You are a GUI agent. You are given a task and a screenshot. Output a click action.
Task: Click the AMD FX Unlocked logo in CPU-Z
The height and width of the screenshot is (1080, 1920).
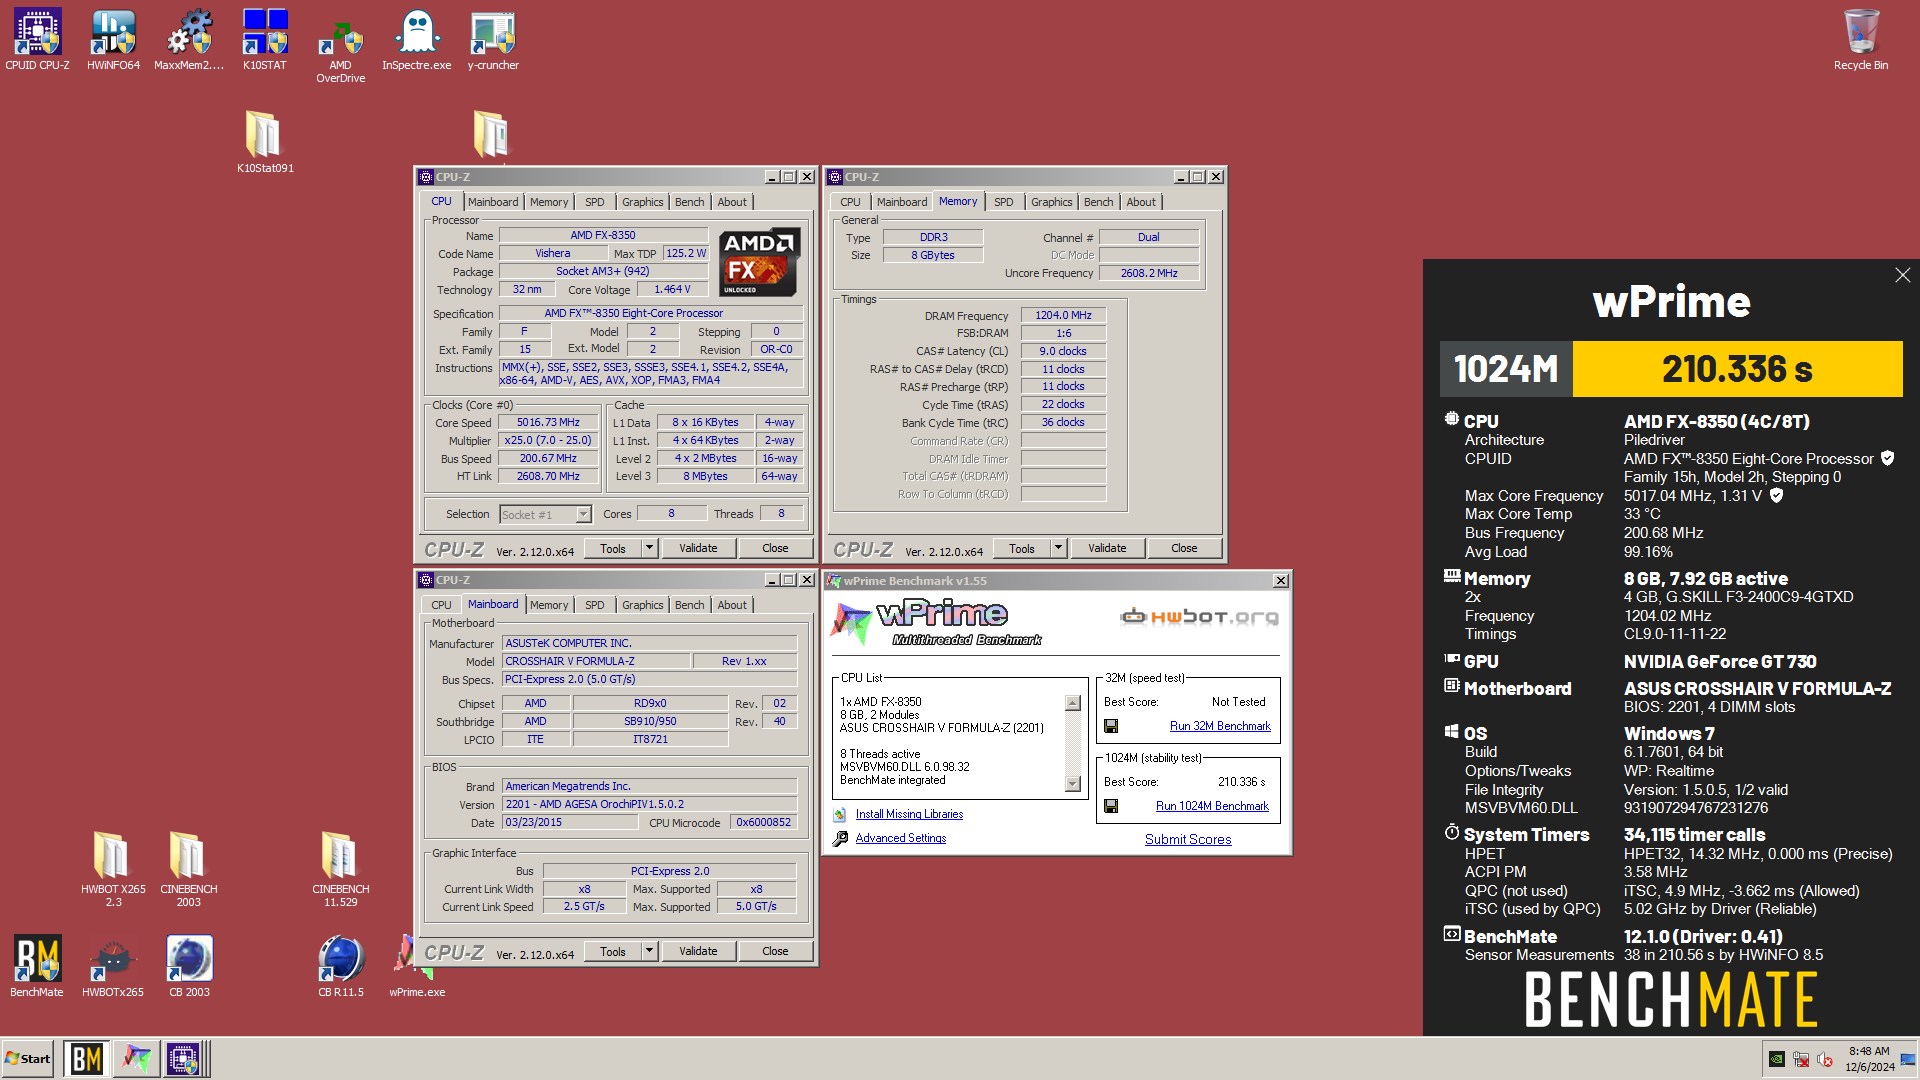click(759, 262)
